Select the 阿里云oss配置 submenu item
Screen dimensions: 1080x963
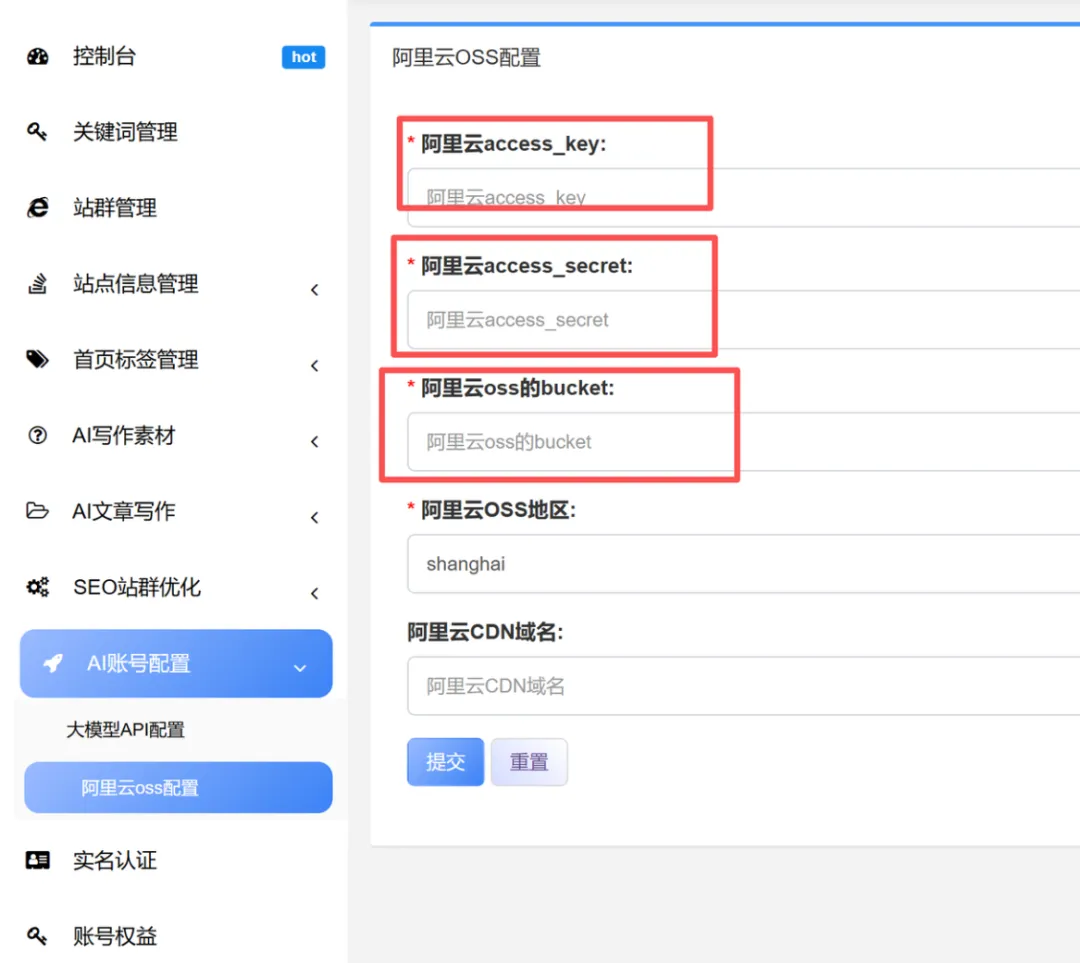point(178,787)
